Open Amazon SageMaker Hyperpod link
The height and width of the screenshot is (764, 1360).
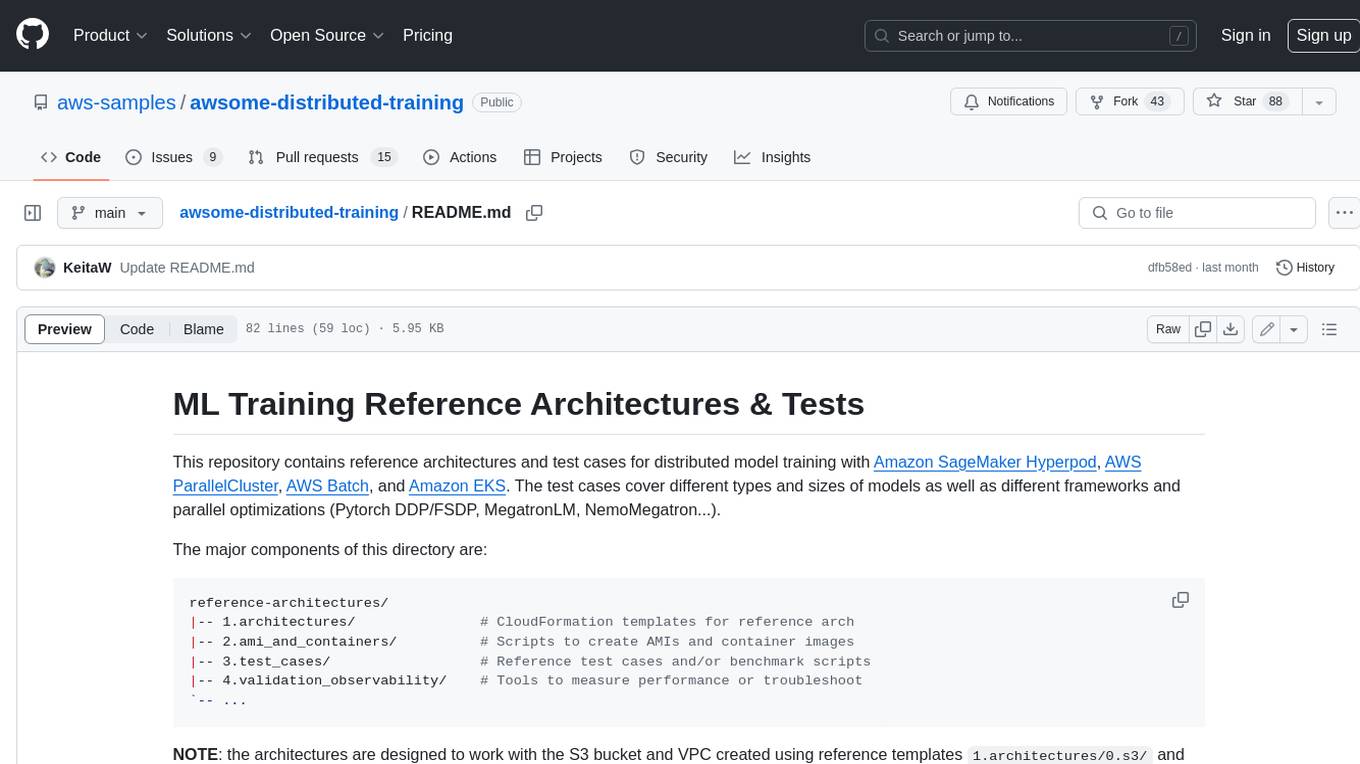(x=985, y=462)
